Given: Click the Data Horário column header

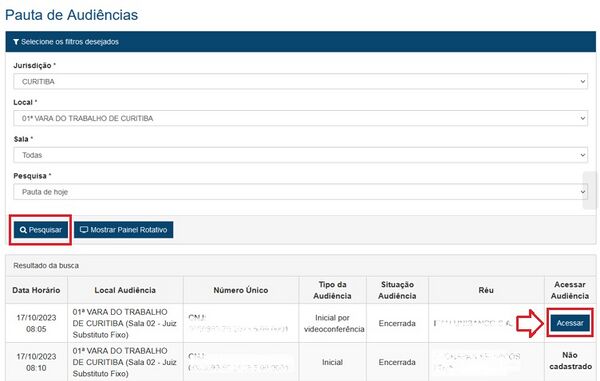Looking at the screenshot, I should pyautogui.click(x=36, y=290).
